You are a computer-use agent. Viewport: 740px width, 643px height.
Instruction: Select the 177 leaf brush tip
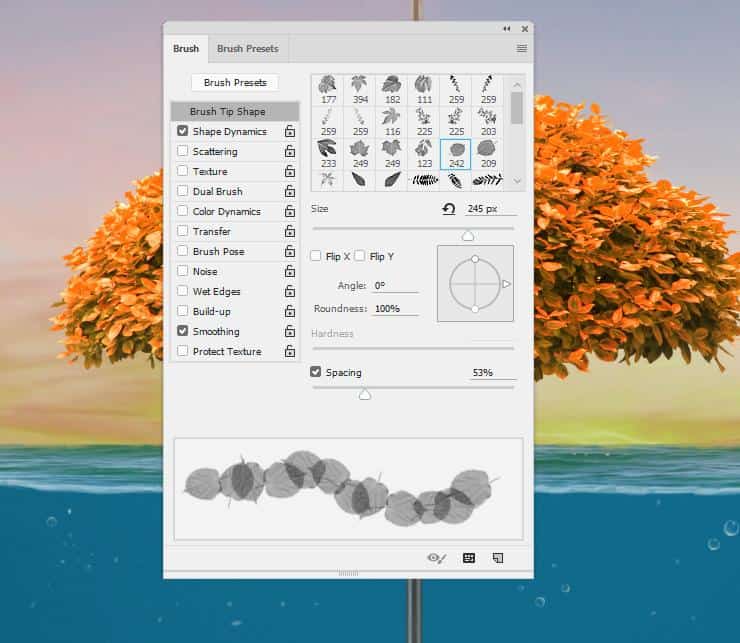tap(328, 90)
